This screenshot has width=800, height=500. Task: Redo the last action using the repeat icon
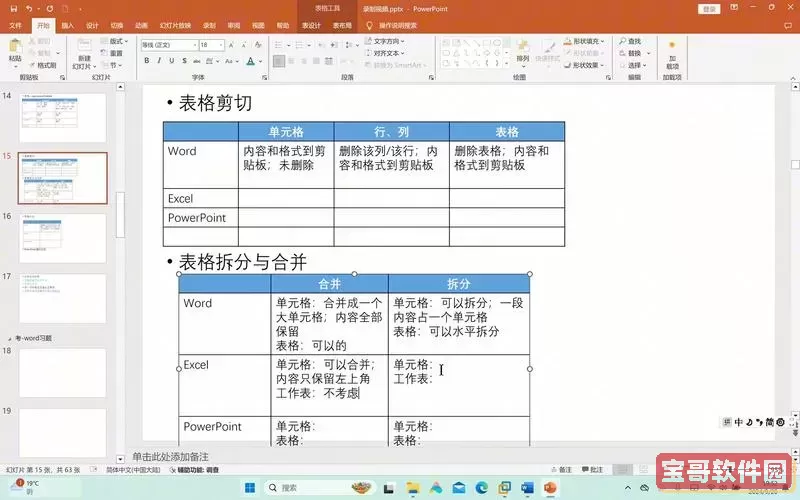(49, 9)
